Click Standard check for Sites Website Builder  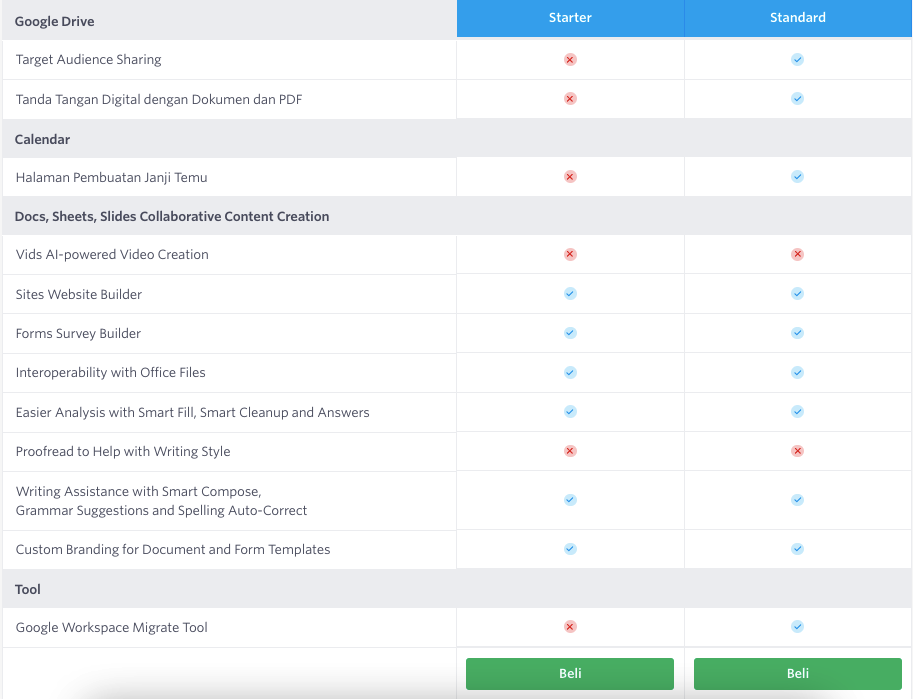point(797,294)
